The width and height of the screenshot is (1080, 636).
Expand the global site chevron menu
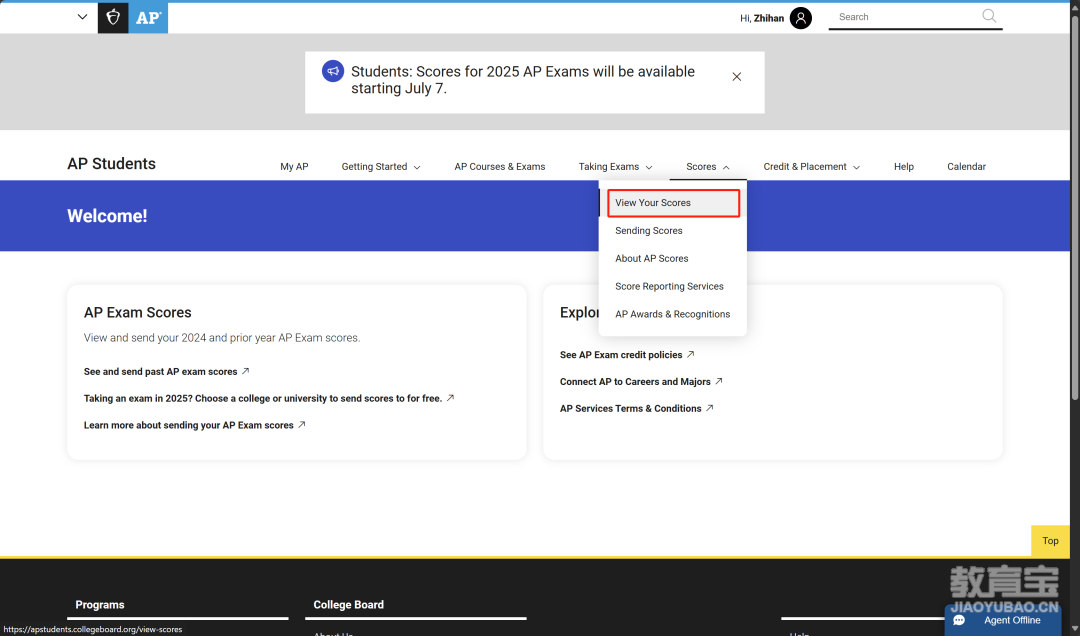pos(83,17)
